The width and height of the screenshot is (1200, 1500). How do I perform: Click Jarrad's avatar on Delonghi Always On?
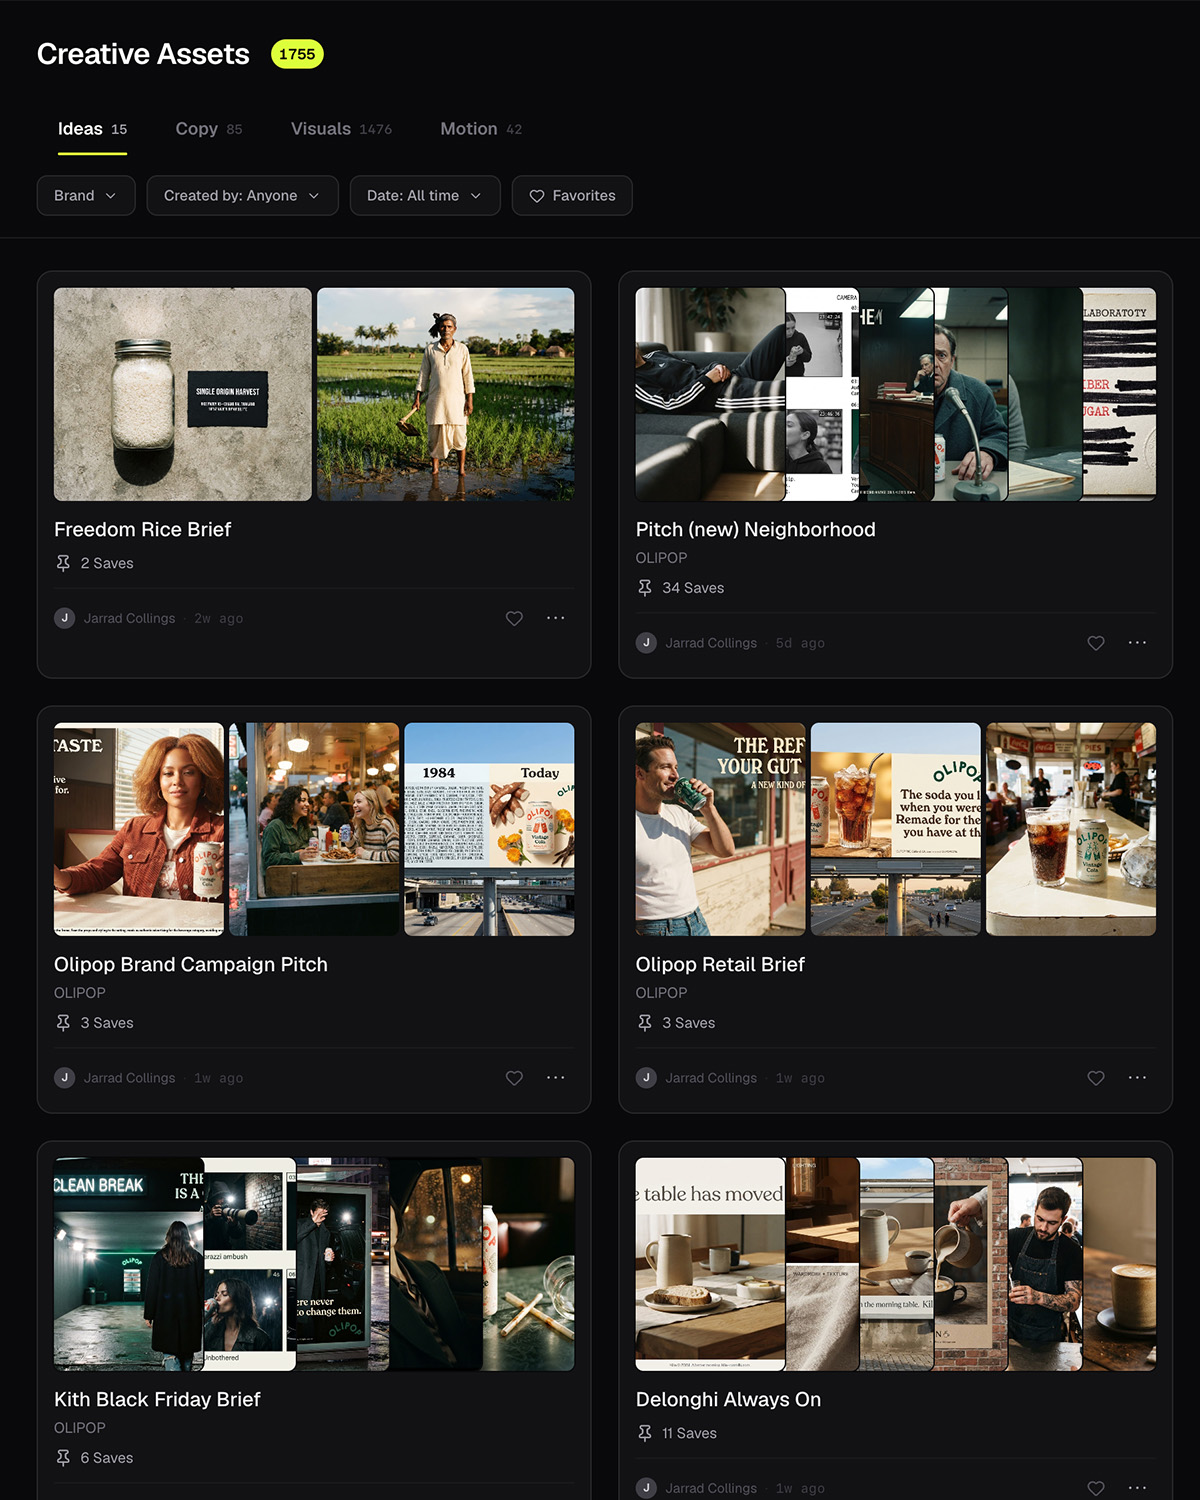647,1488
